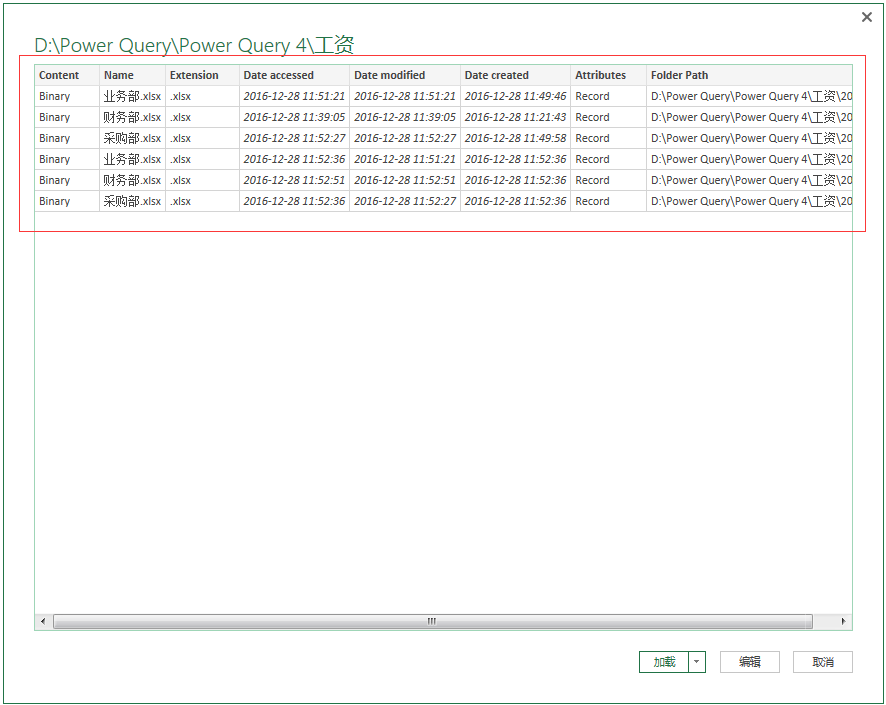
Task: Select the Date created column header
Action: (x=515, y=75)
